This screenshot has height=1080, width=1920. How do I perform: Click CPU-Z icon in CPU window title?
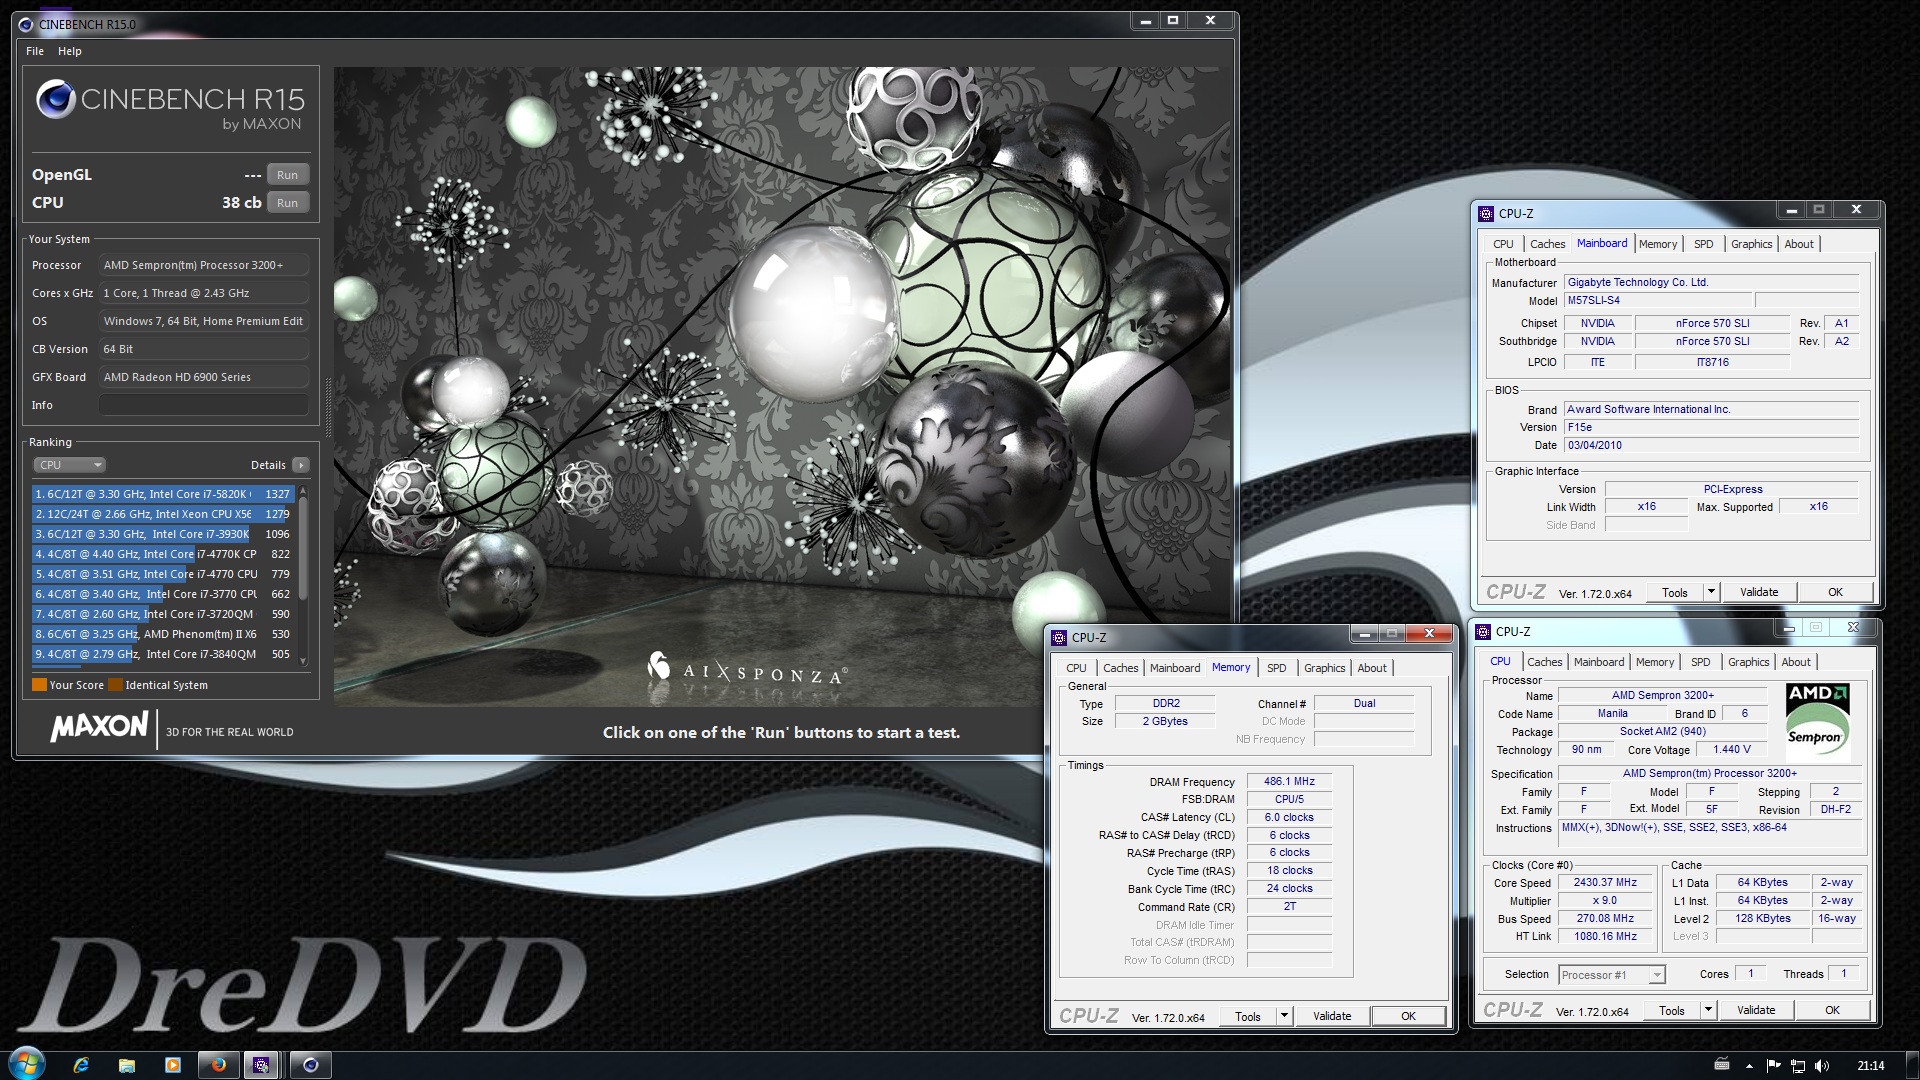point(1483,632)
